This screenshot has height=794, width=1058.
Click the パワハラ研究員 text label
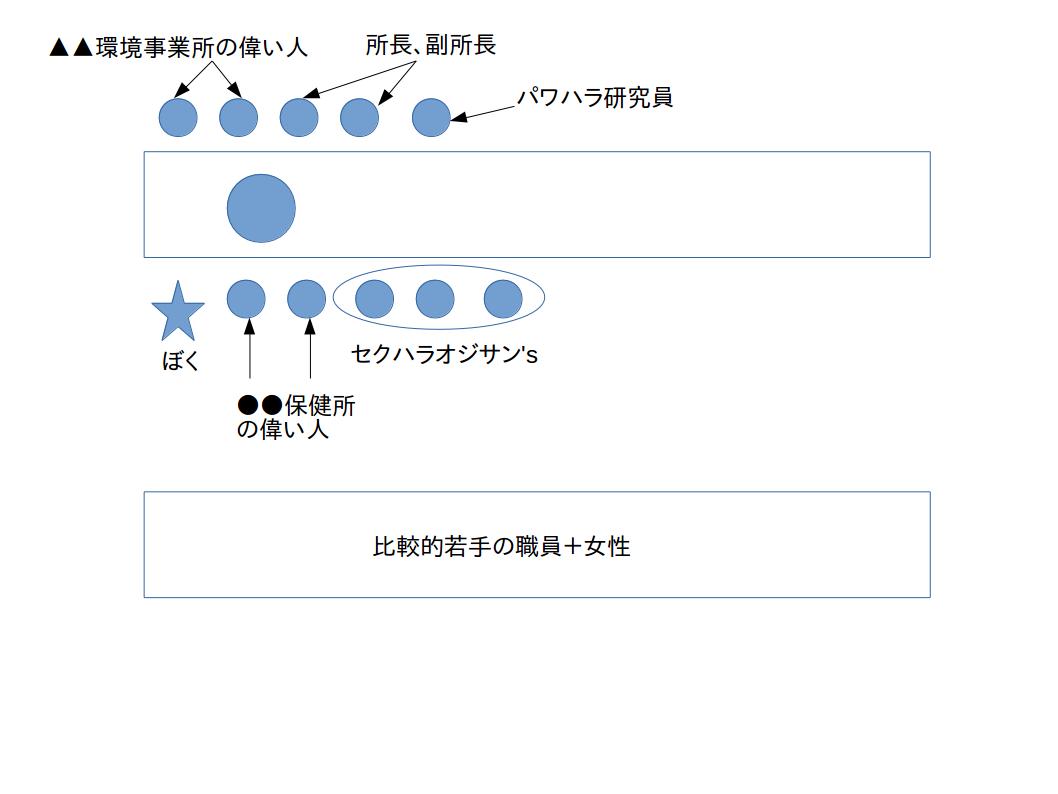(x=594, y=98)
